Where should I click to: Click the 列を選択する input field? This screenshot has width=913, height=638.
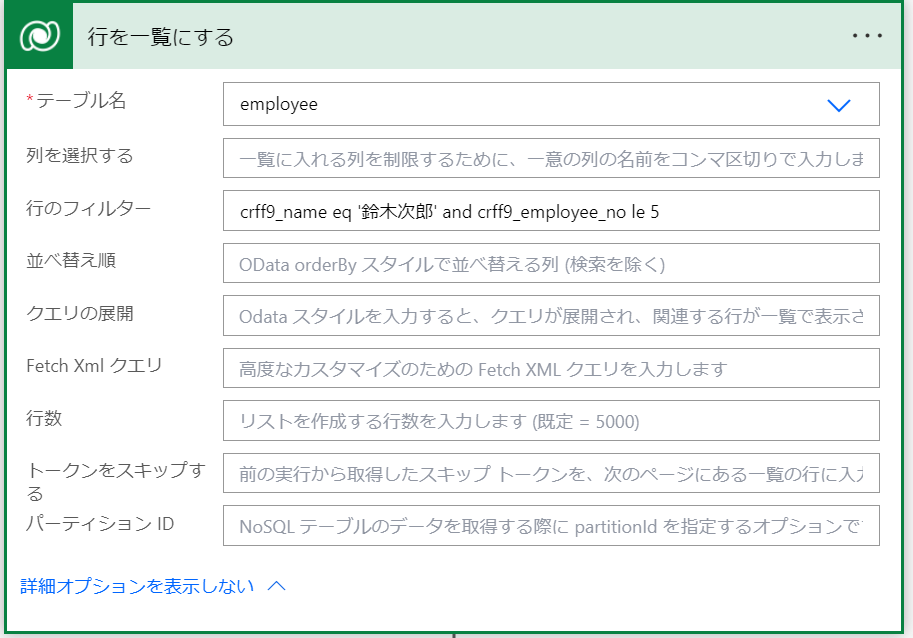(551, 158)
